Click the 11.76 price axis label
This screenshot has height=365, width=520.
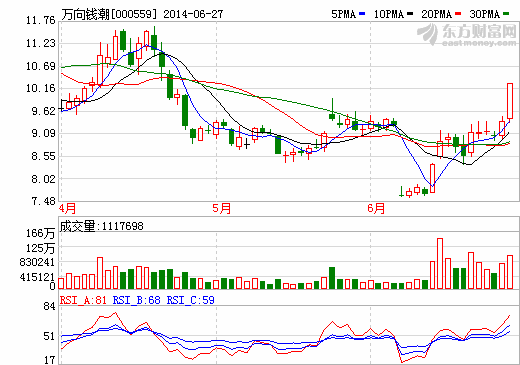41,21
